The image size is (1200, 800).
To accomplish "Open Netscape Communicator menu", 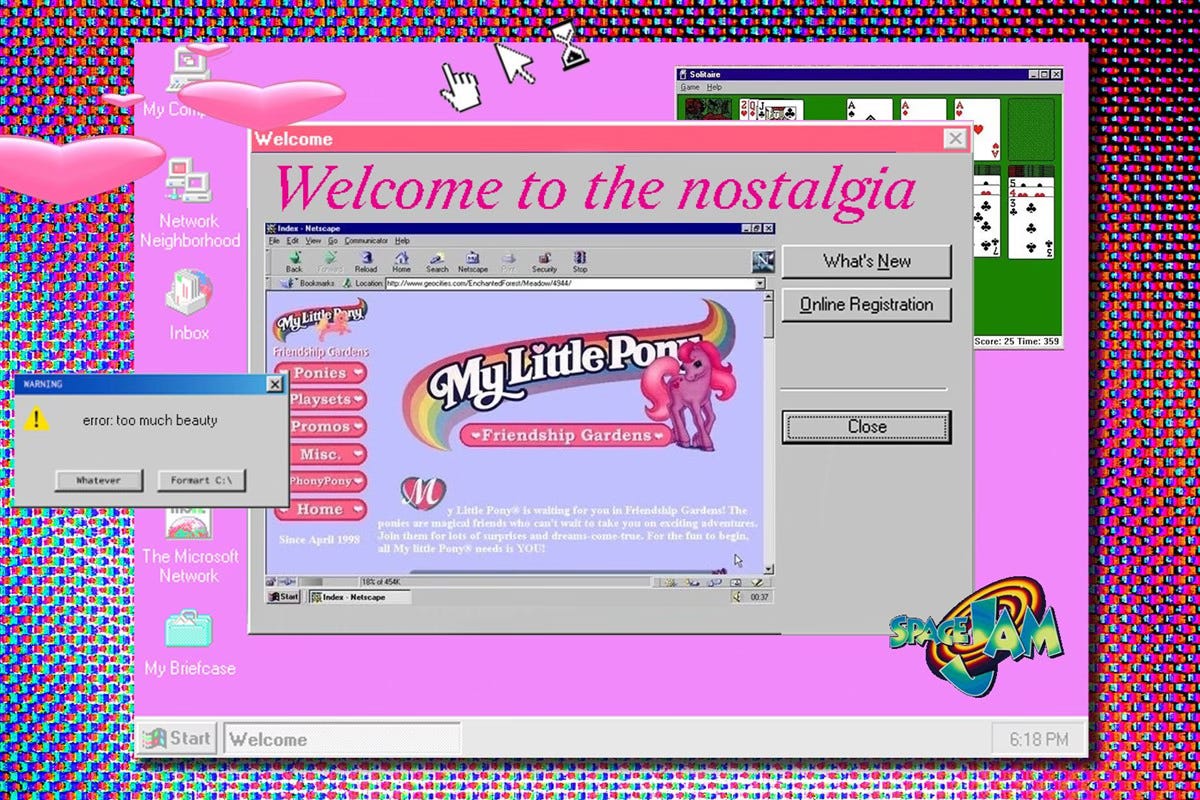I will click(366, 241).
